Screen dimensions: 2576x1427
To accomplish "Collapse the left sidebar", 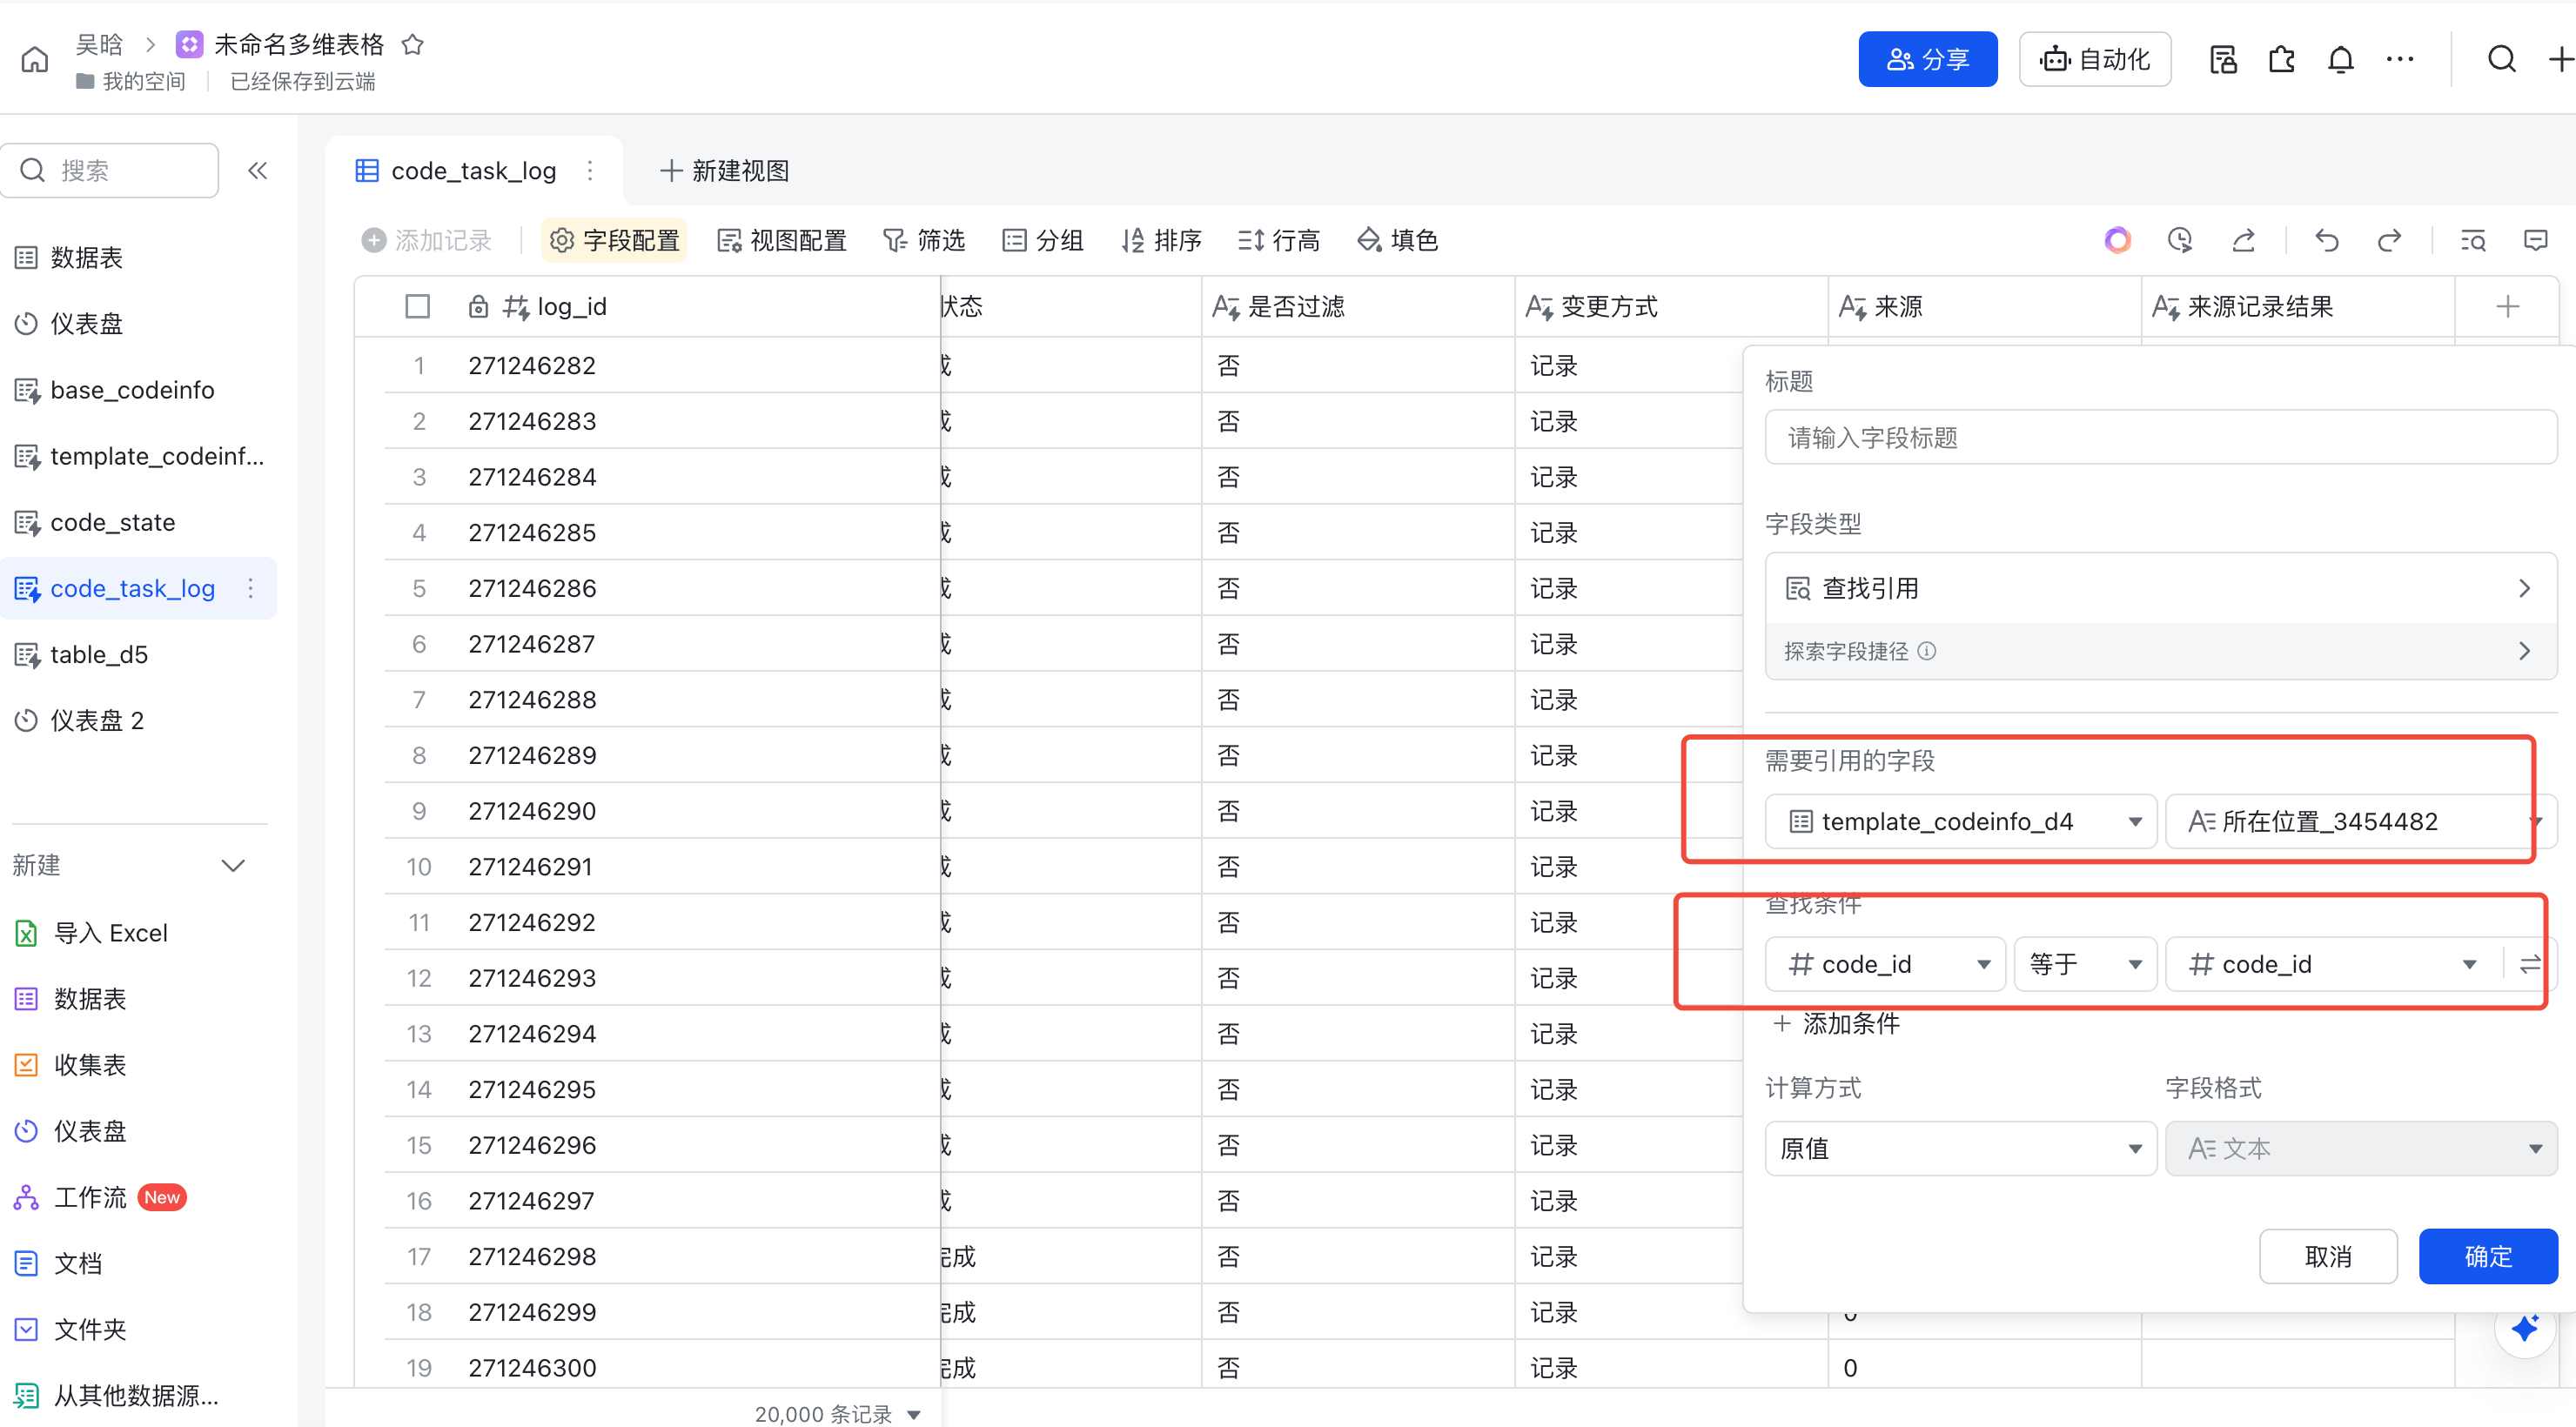I will (x=258, y=170).
